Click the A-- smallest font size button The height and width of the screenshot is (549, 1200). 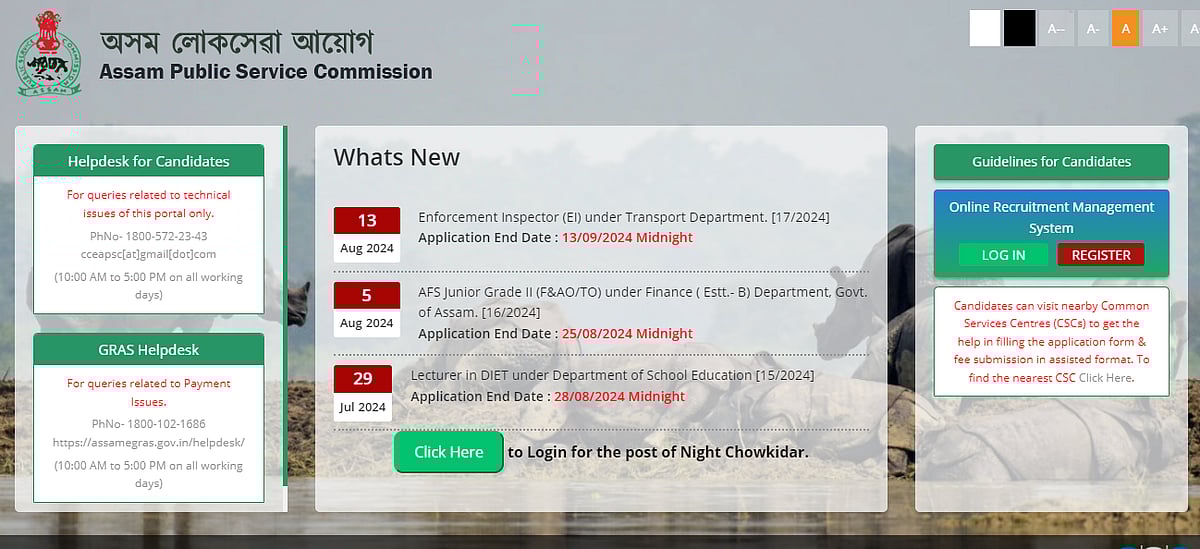[1056, 29]
